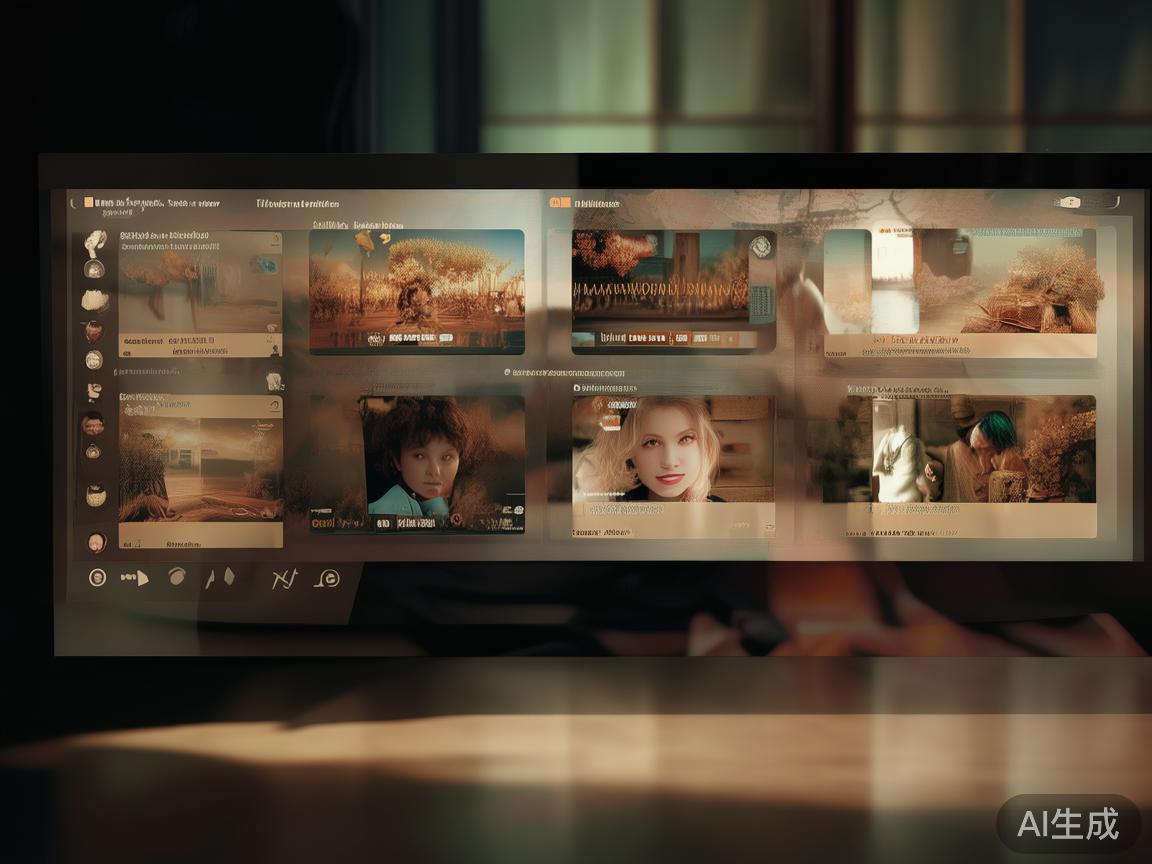The height and width of the screenshot is (864, 1152).
Task: Switch to the center header tab label
Action: tap(297, 204)
